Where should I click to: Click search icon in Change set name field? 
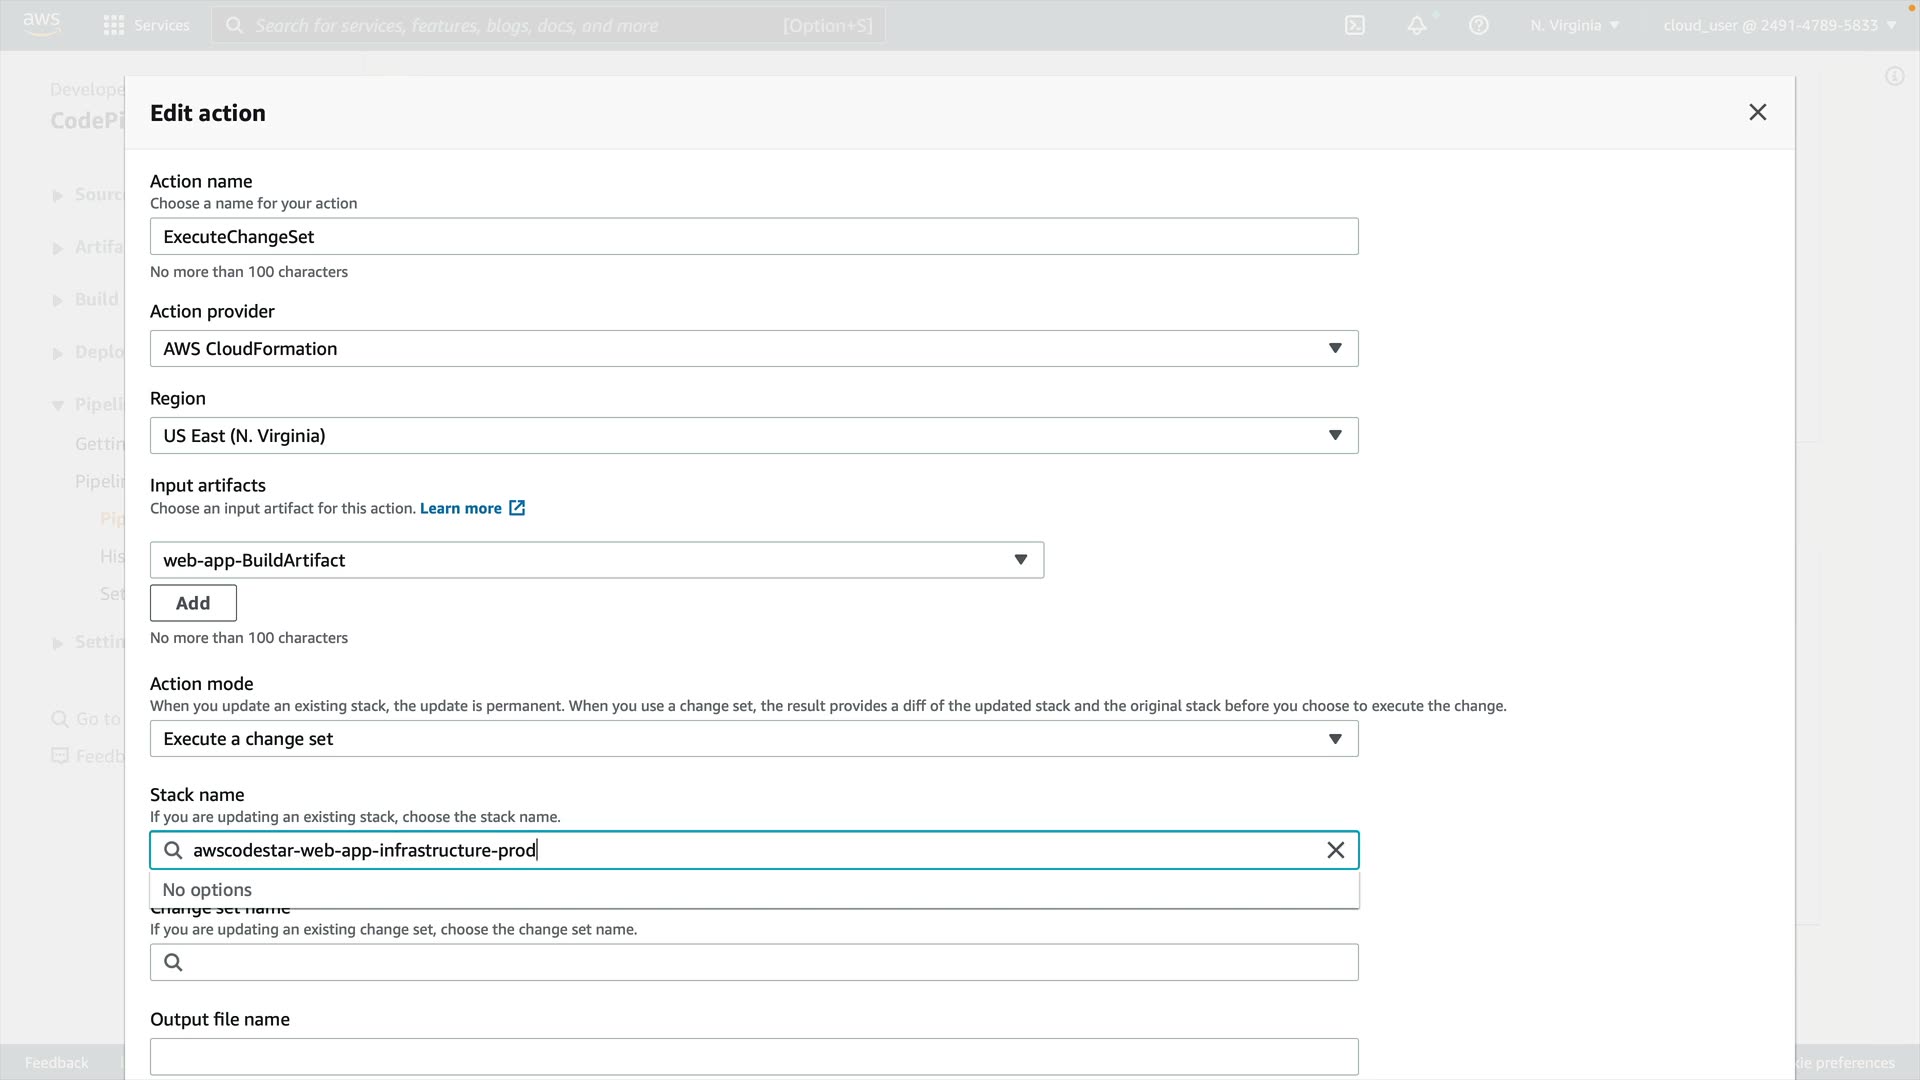click(x=173, y=962)
